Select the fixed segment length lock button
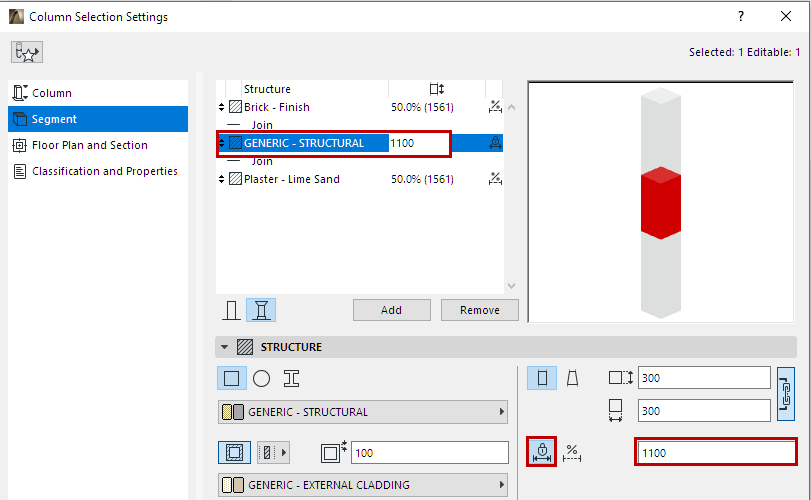 [x=542, y=452]
